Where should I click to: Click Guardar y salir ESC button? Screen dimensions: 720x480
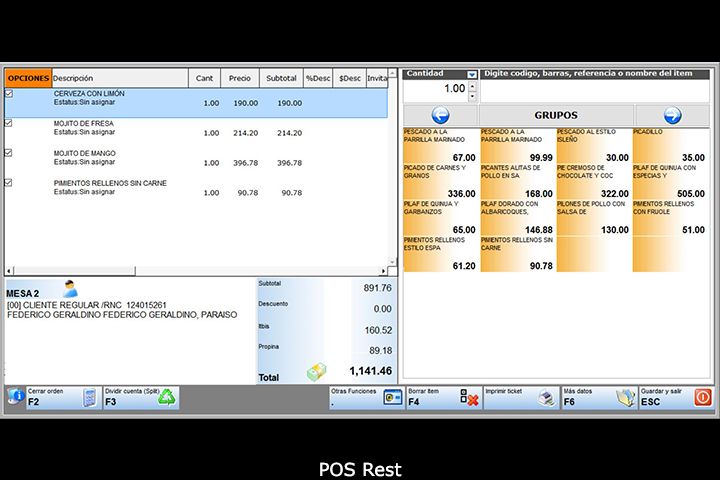pyautogui.click(x=675, y=397)
